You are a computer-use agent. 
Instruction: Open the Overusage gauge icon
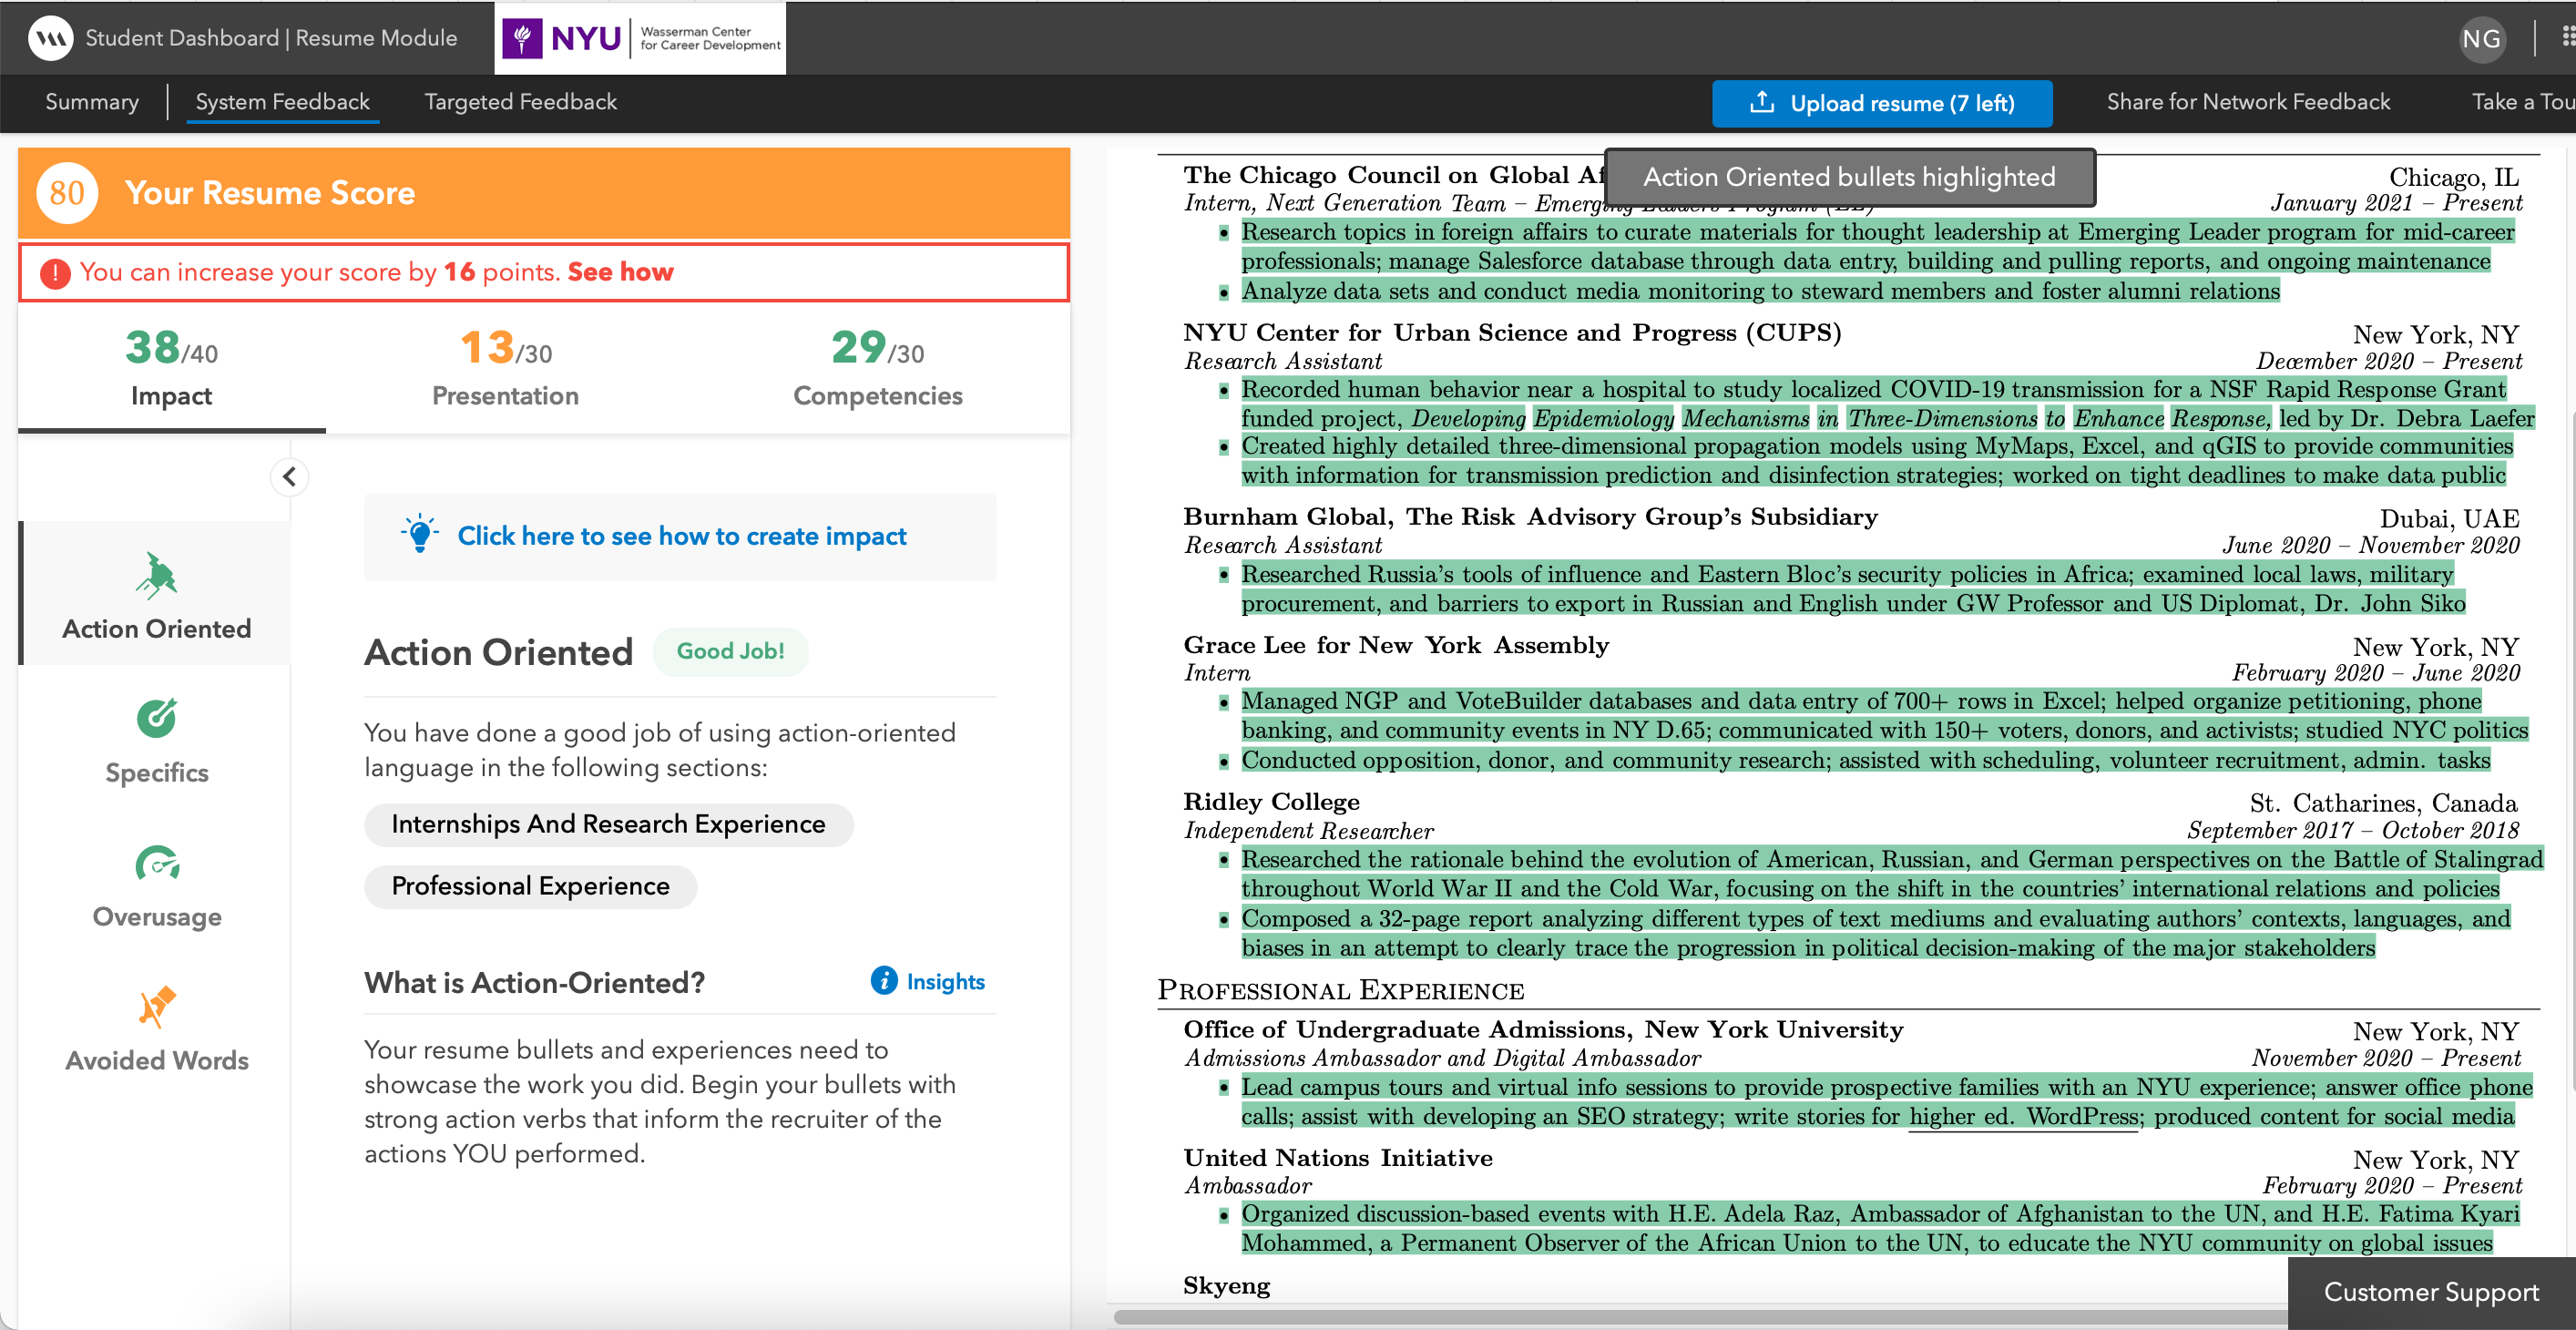156,862
